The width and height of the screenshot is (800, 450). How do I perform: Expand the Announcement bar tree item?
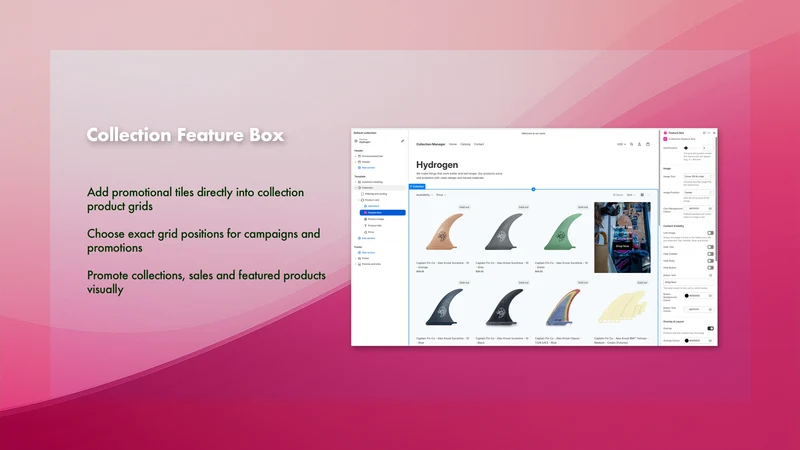[356, 156]
